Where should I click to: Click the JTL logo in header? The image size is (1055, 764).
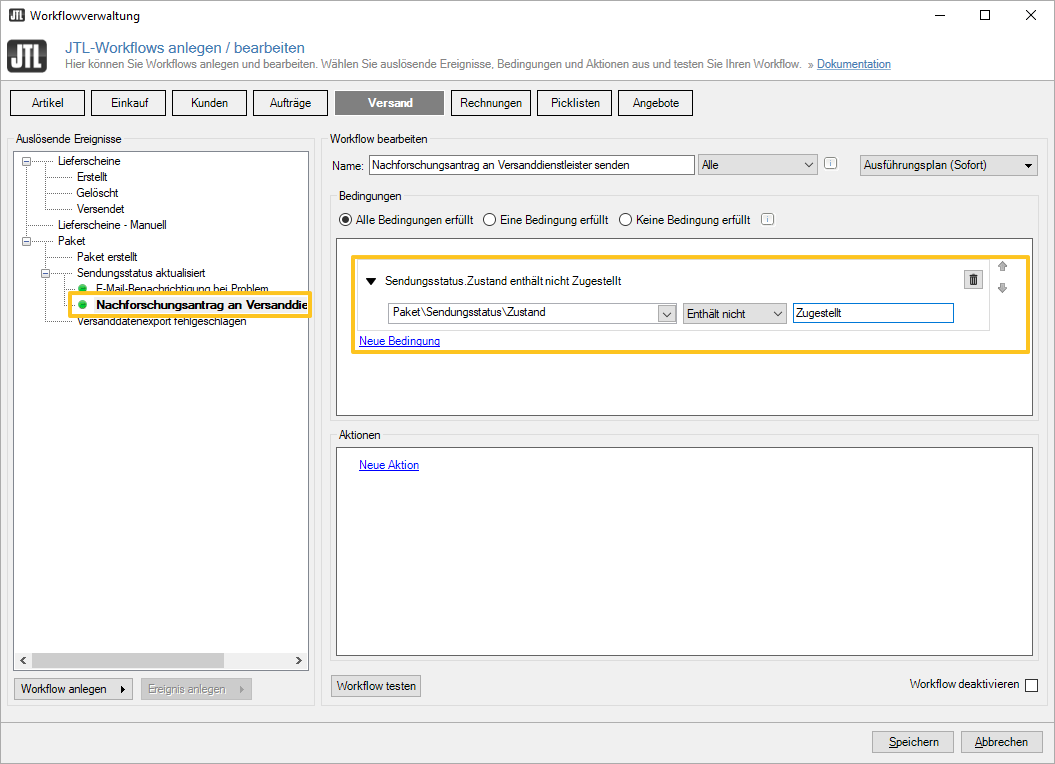(x=27, y=56)
